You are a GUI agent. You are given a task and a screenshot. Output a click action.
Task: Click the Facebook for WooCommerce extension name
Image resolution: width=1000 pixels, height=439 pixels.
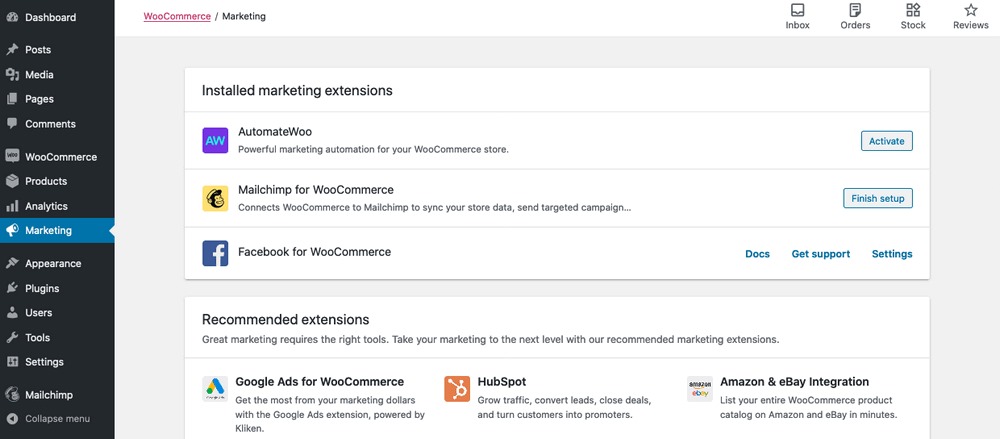[x=314, y=252]
